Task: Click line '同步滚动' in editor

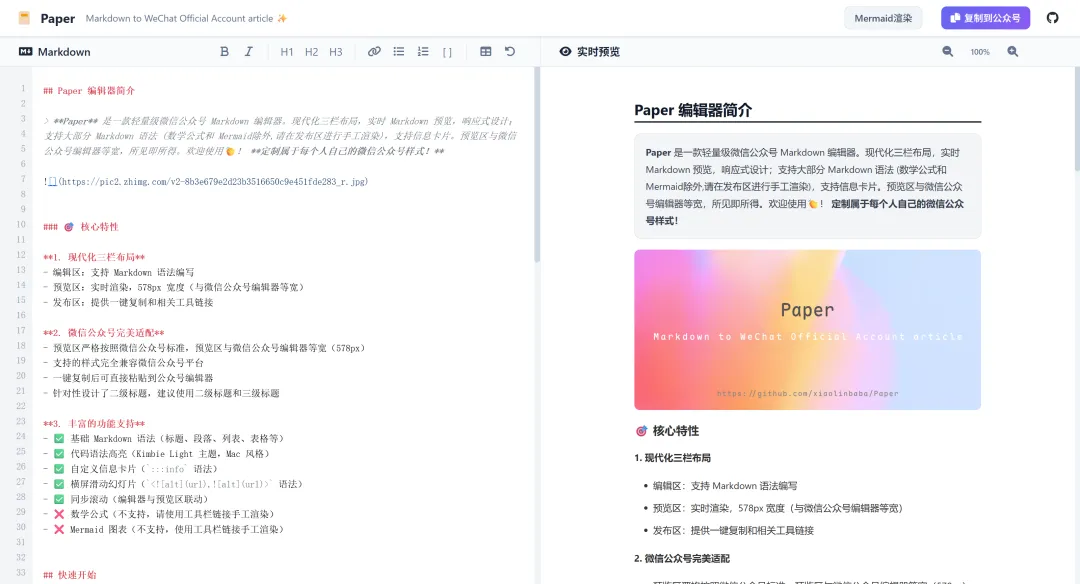Action: pyautogui.click(x=125, y=499)
